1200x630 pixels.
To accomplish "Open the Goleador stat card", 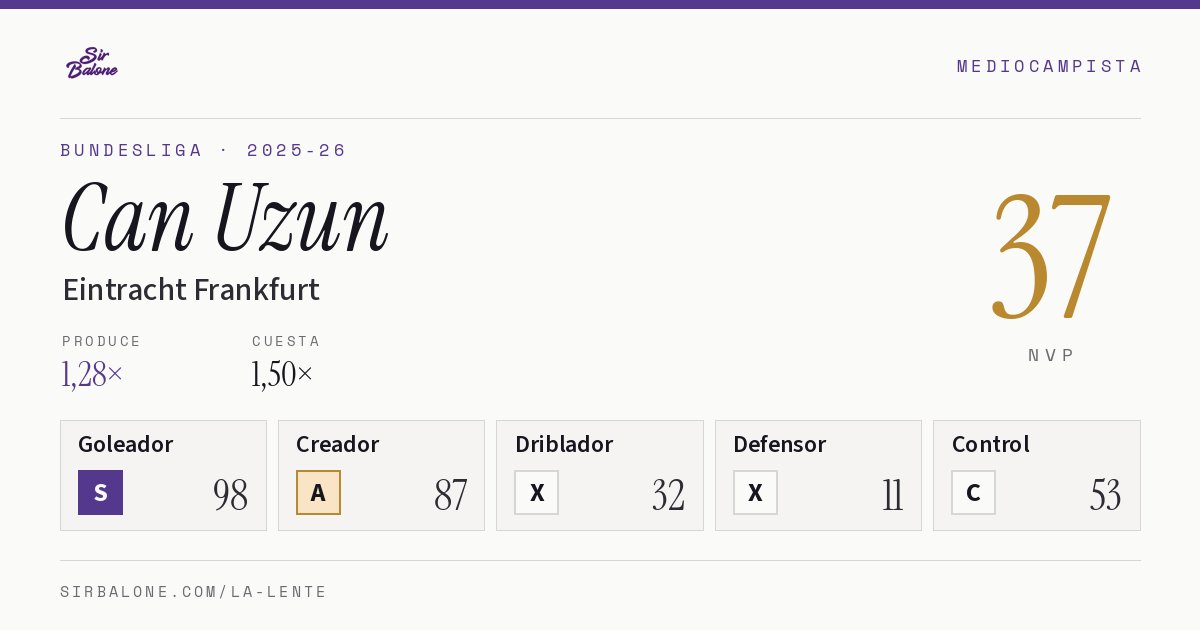I will 163,475.
